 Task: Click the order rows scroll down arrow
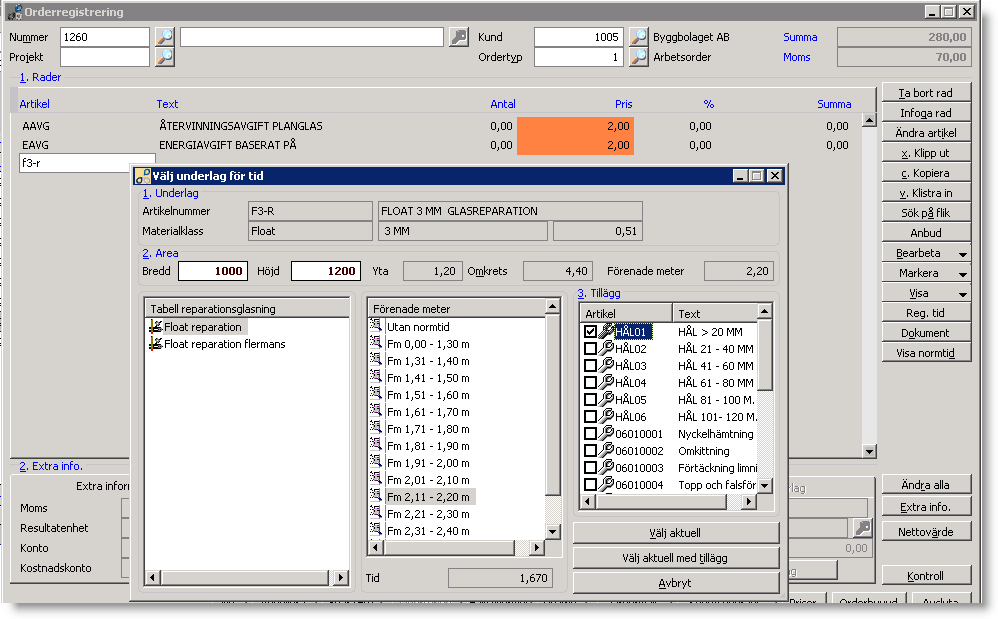coord(869,451)
